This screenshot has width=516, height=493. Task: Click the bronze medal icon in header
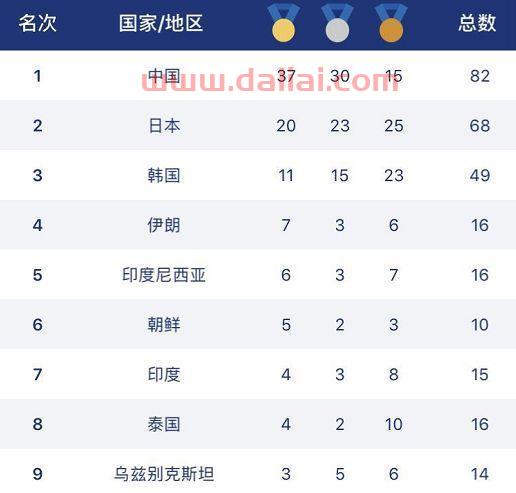tap(391, 23)
